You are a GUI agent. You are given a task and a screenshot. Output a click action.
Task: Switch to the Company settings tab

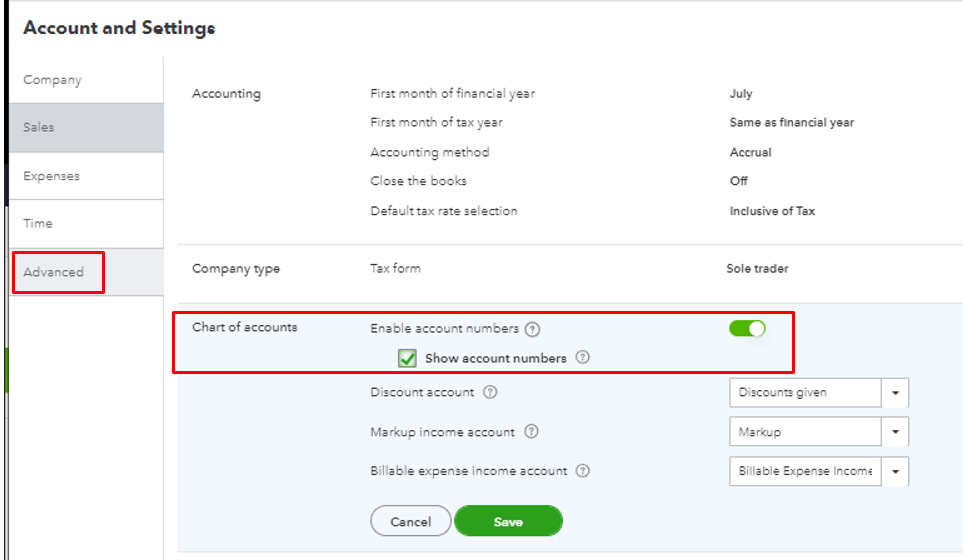click(52, 80)
